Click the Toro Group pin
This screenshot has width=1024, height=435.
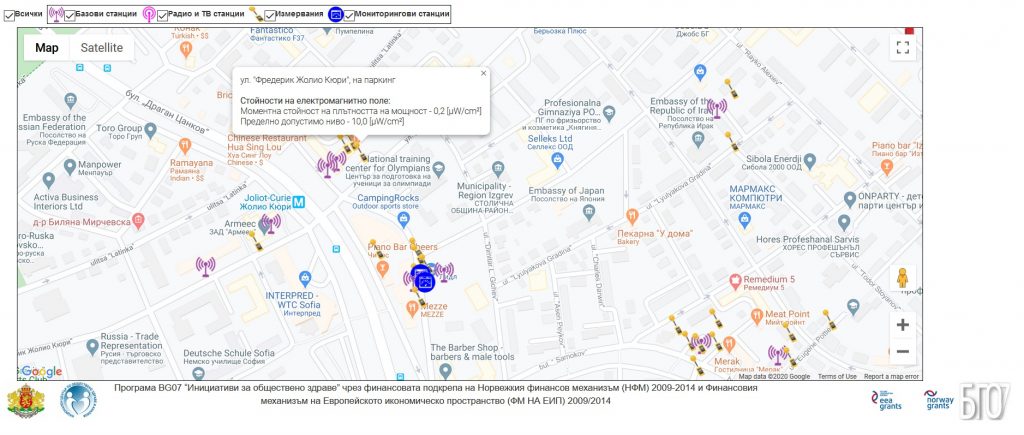(151, 130)
